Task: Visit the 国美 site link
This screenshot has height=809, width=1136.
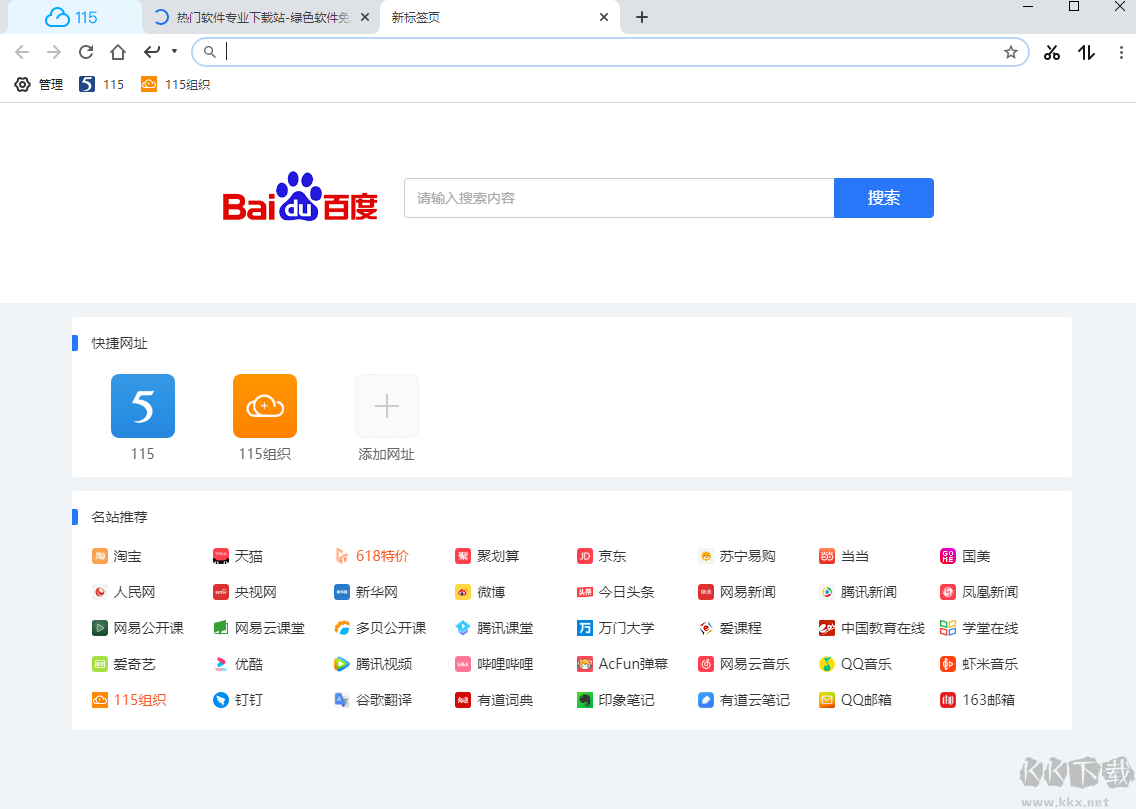Action: coord(965,556)
